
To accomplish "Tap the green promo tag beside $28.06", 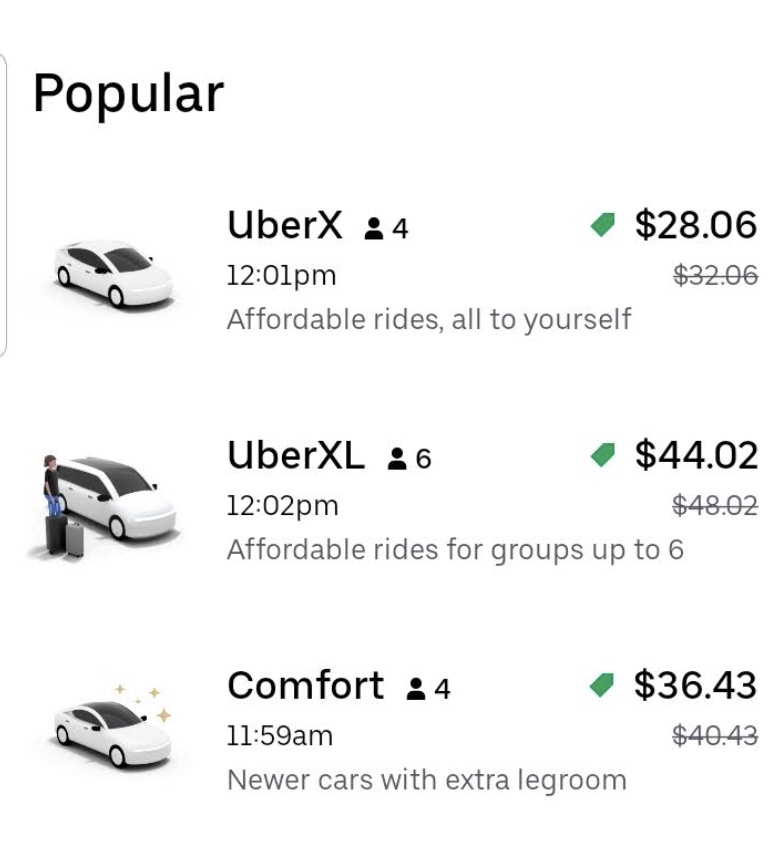I will [x=603, y=226].
